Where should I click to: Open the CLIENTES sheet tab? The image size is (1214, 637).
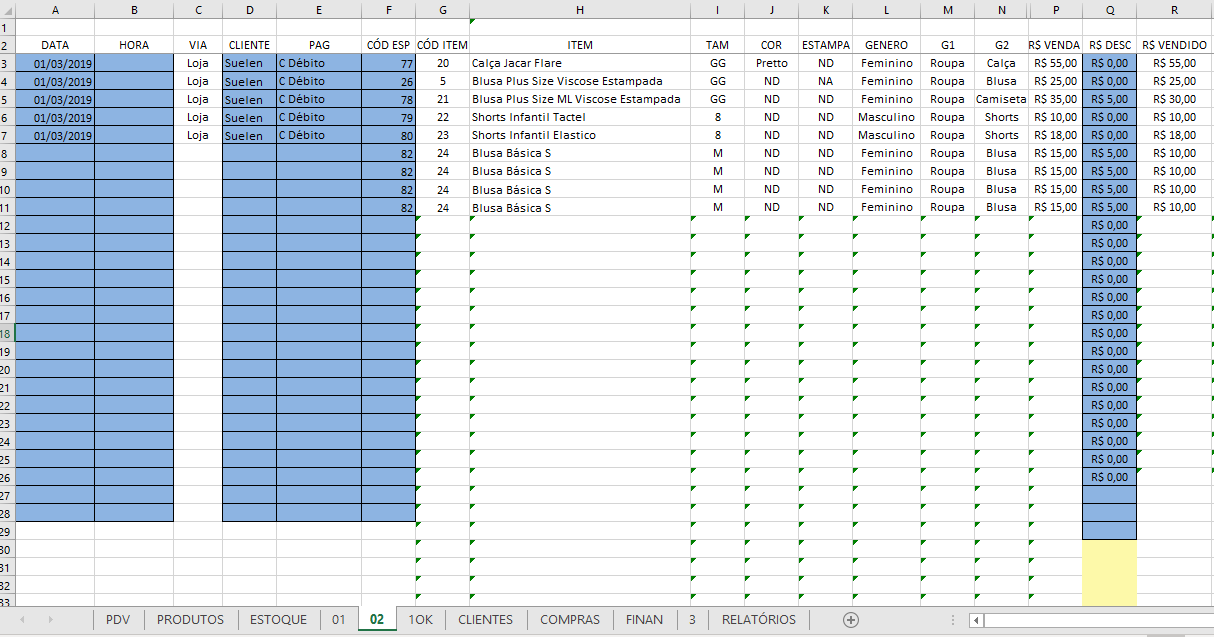486,620
